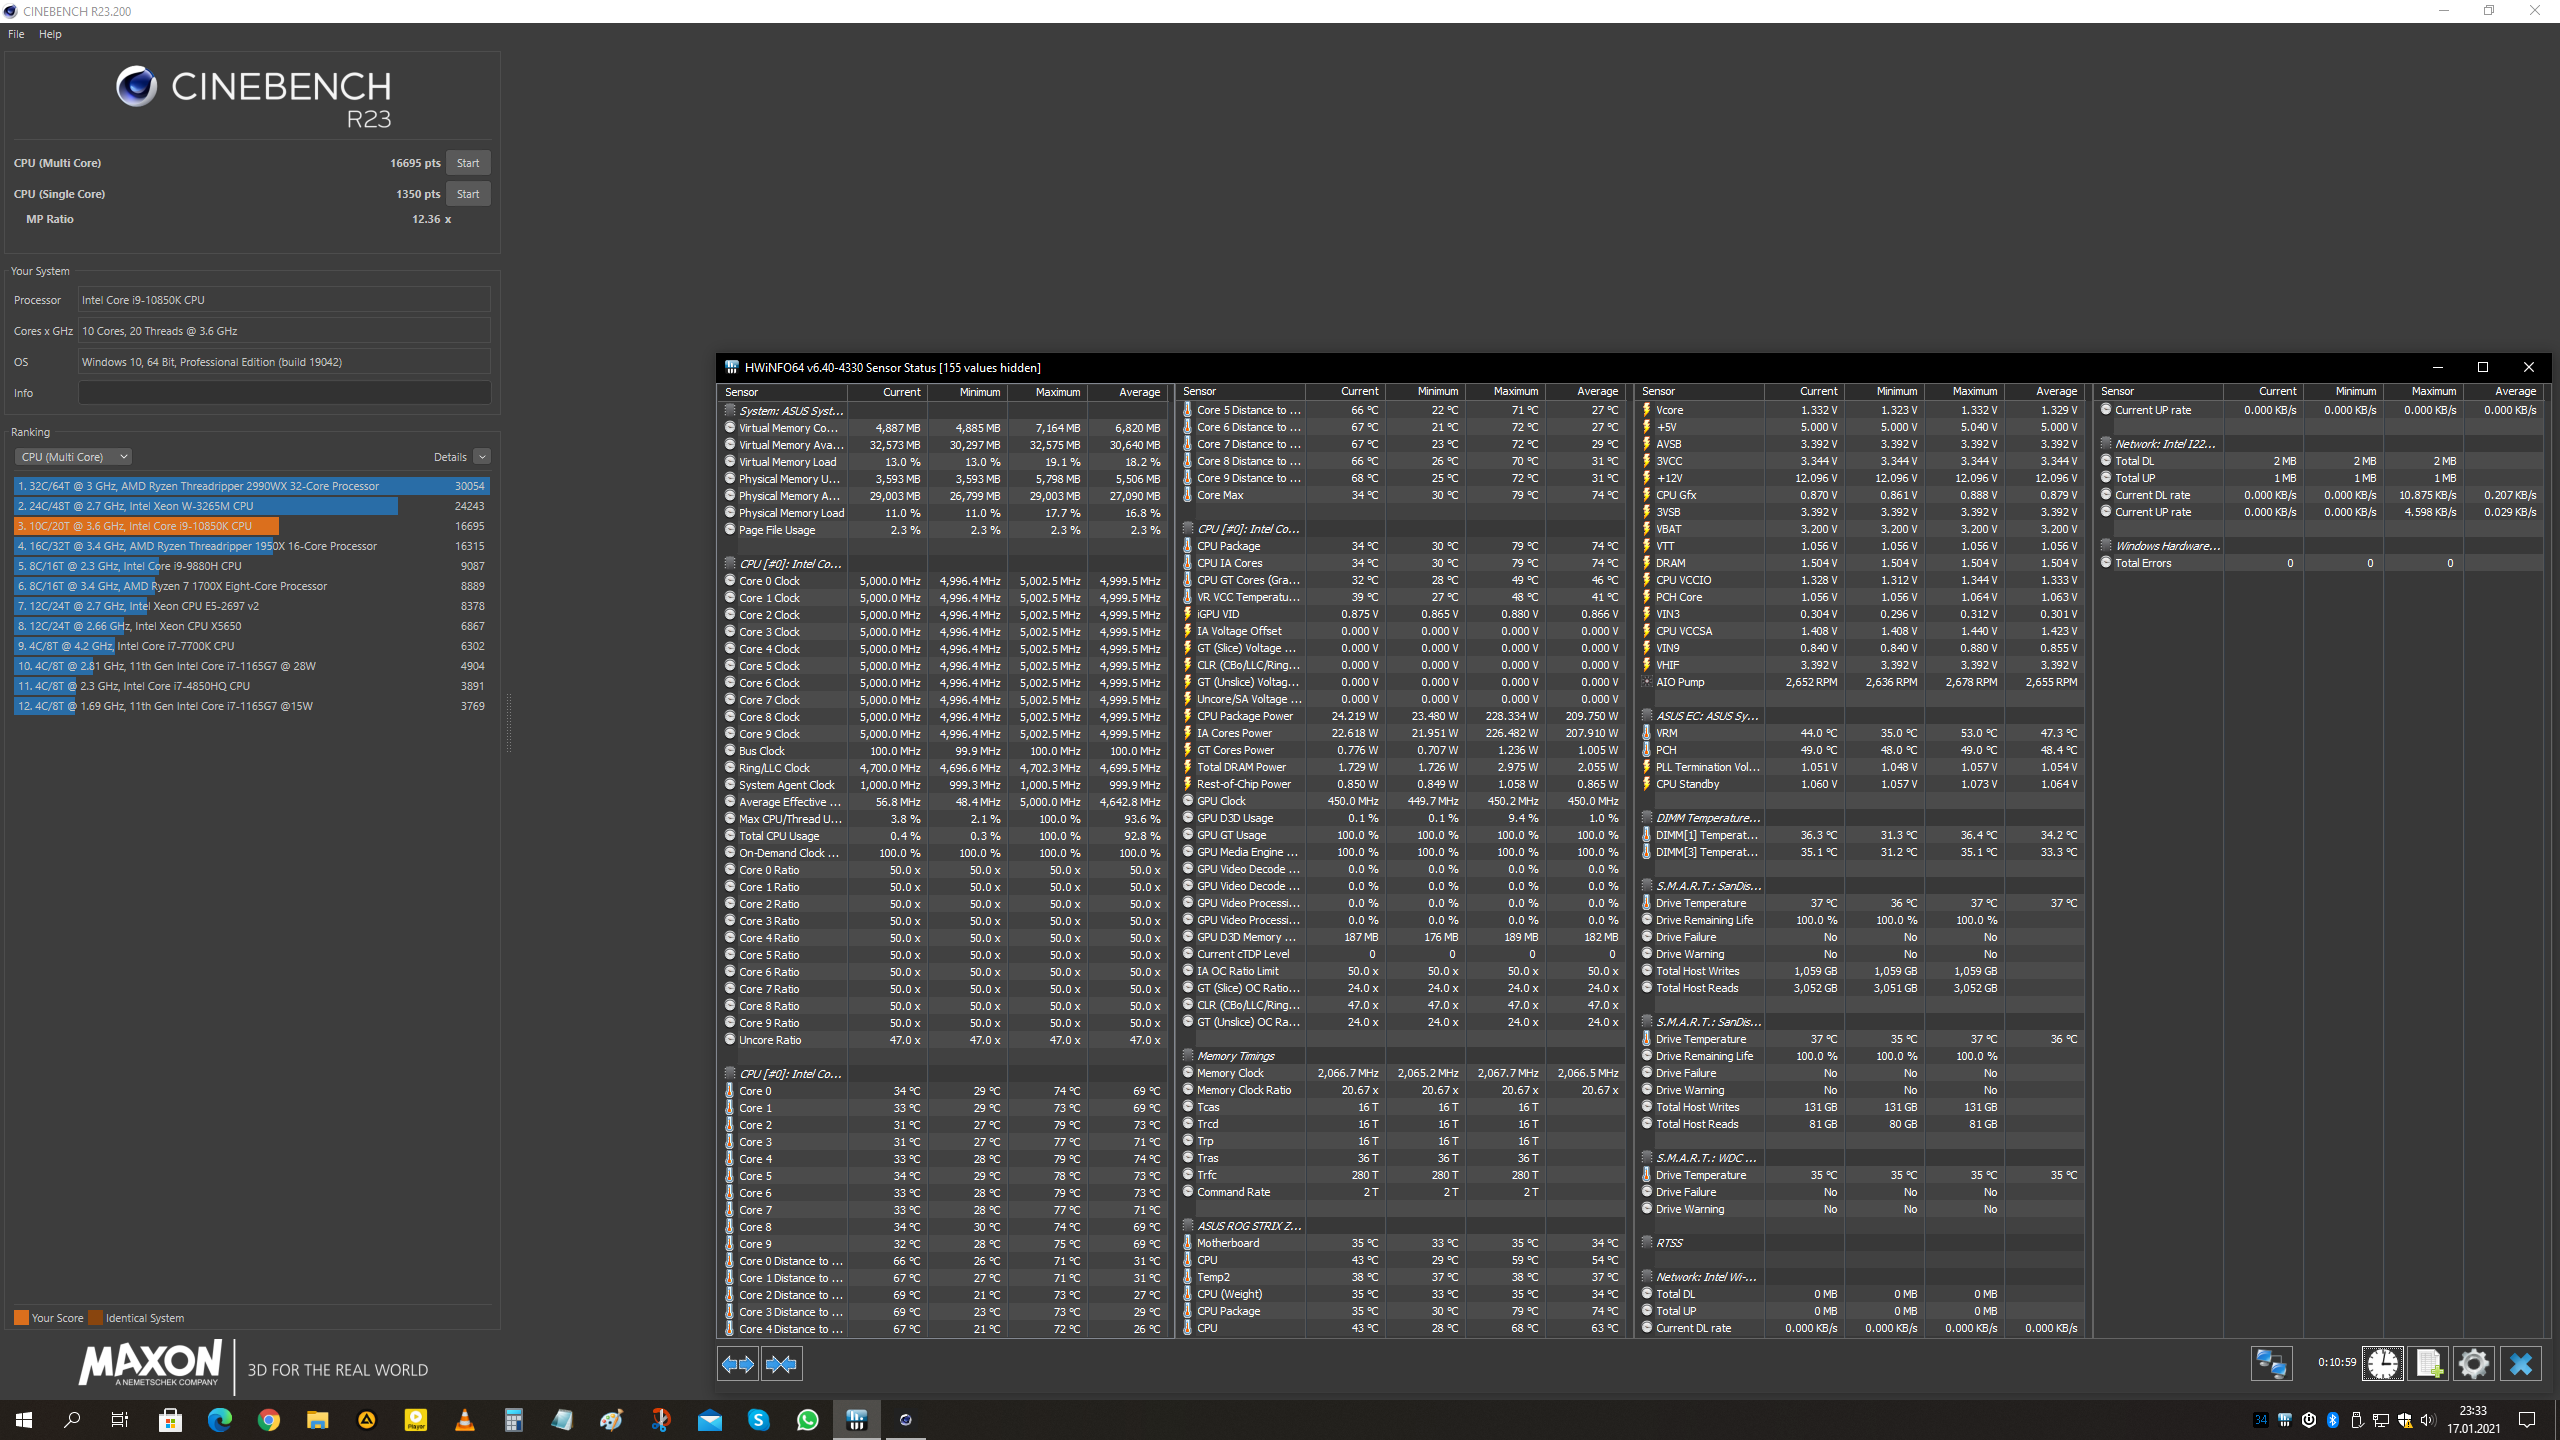This screenshot has height=1440, width=2560.
Task: Launch WhatsApp from the taskbar
Action: click(x=808, y=1420)
